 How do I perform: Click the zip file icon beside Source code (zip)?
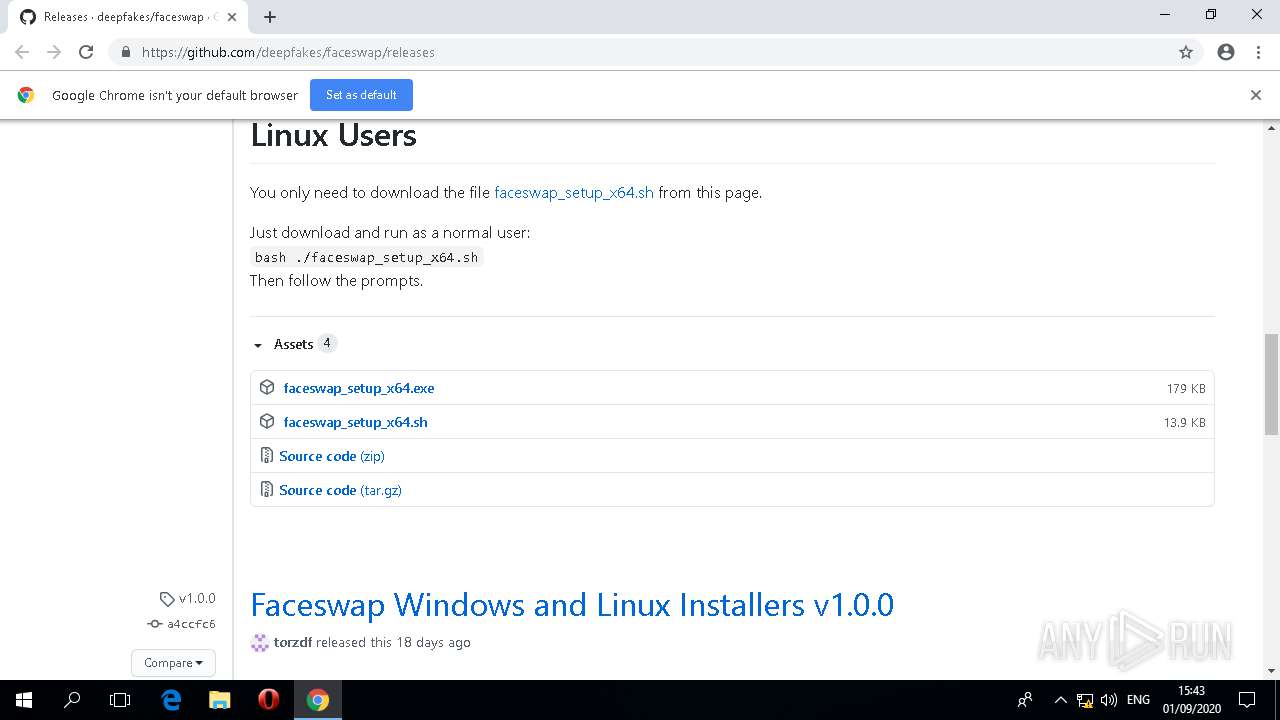(x=267, y=455)
